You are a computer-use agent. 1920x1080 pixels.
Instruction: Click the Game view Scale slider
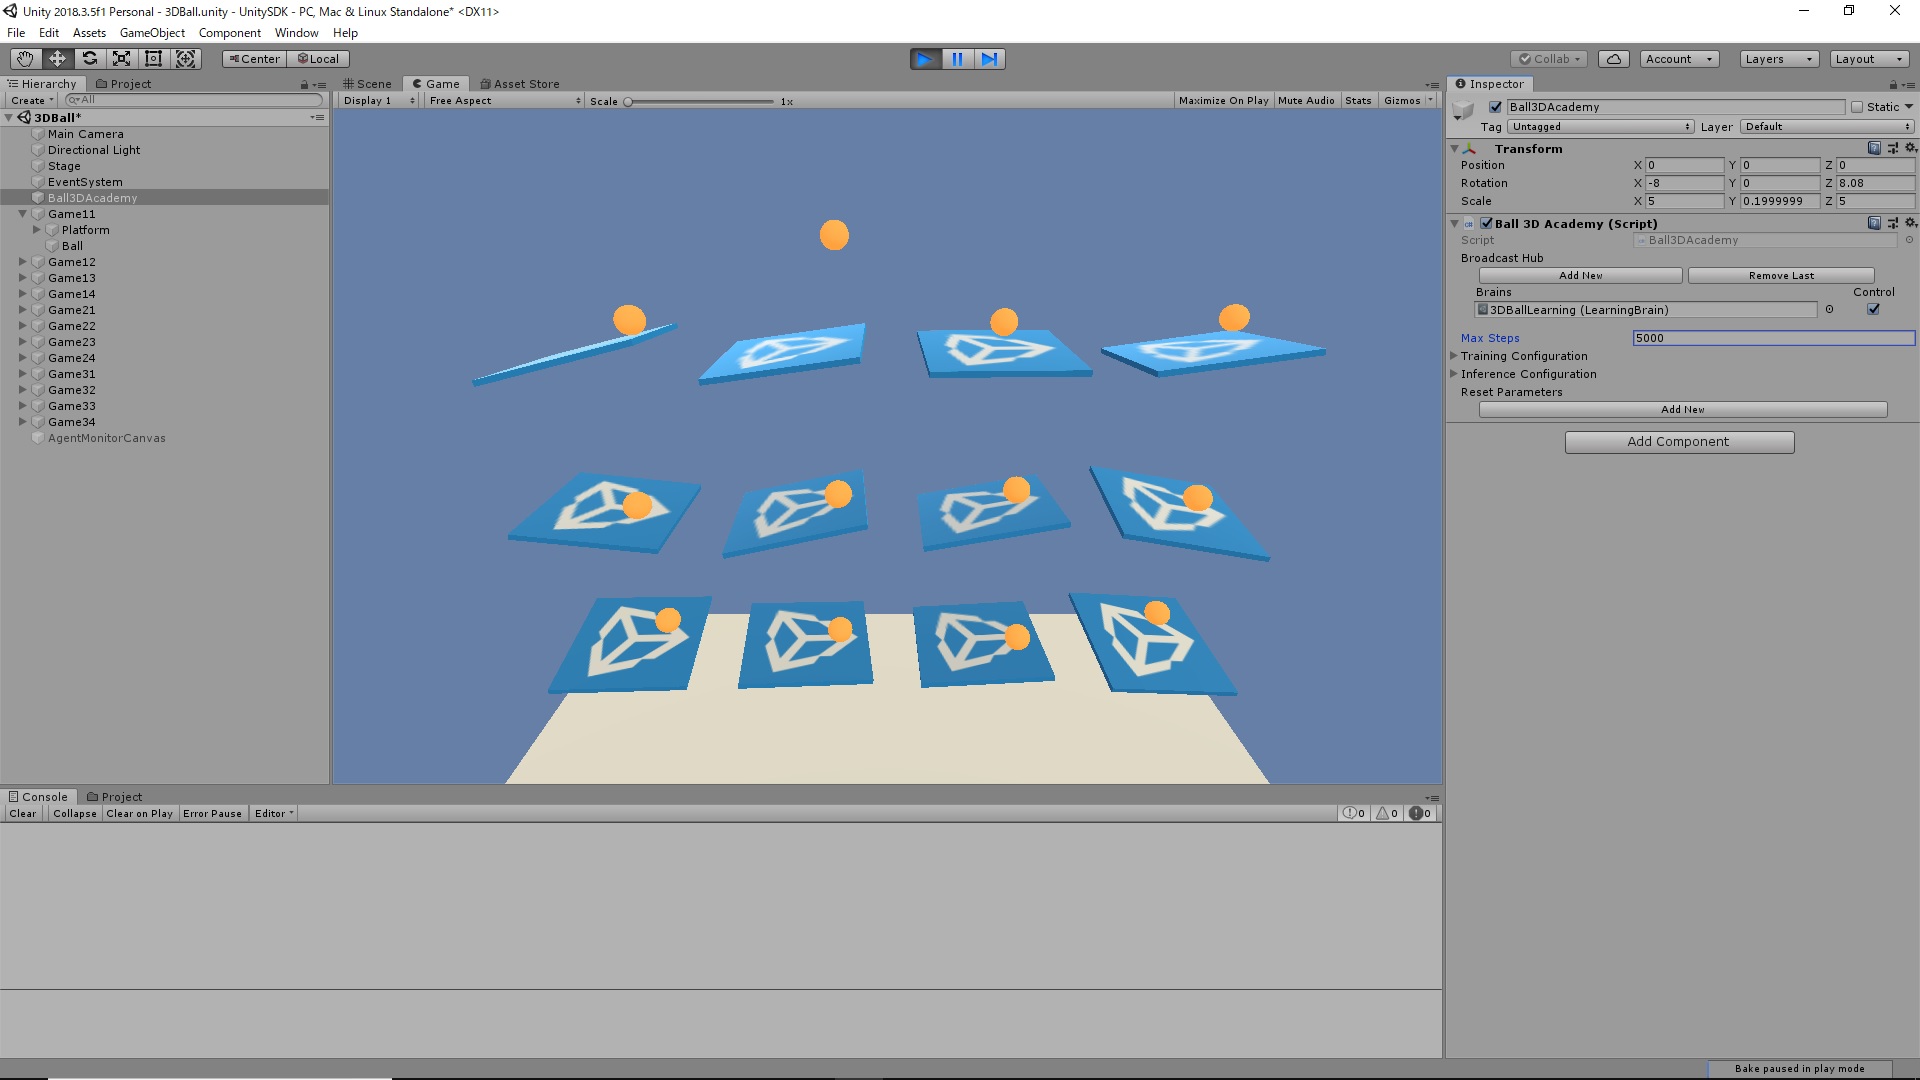point(699,102)
